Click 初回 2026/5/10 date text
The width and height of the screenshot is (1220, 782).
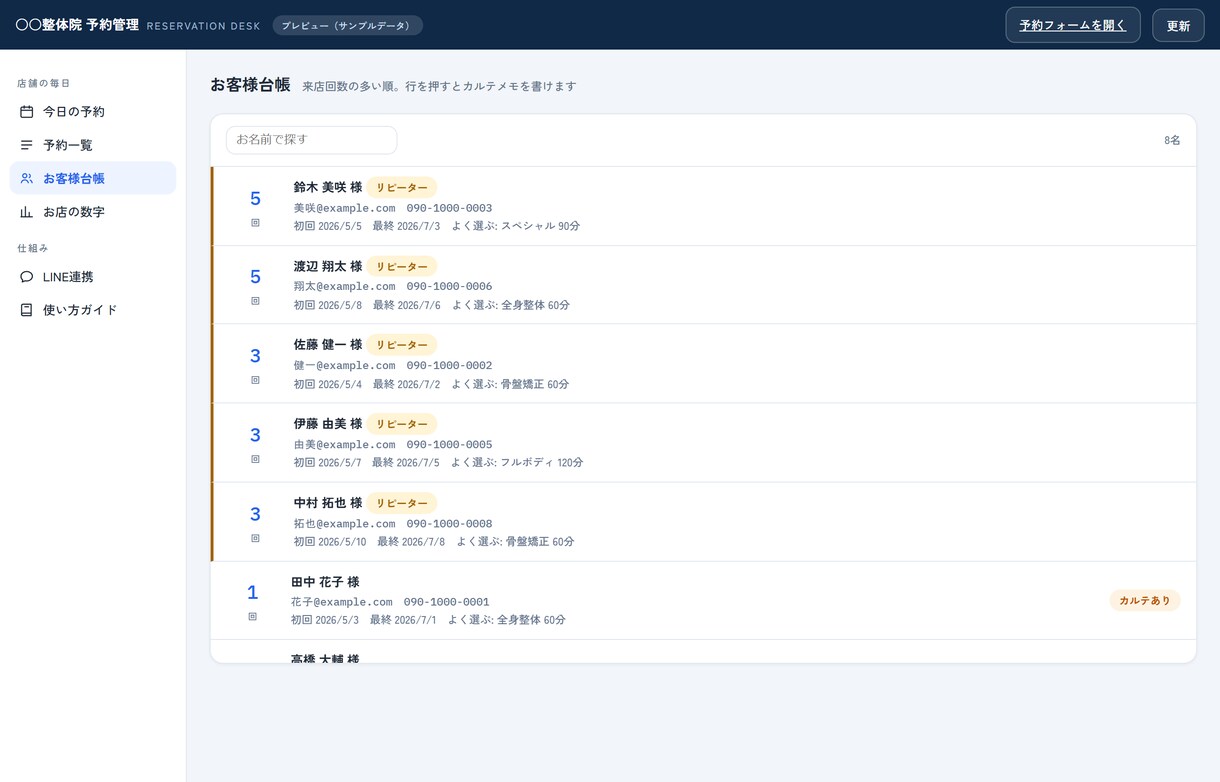point(330,542)
